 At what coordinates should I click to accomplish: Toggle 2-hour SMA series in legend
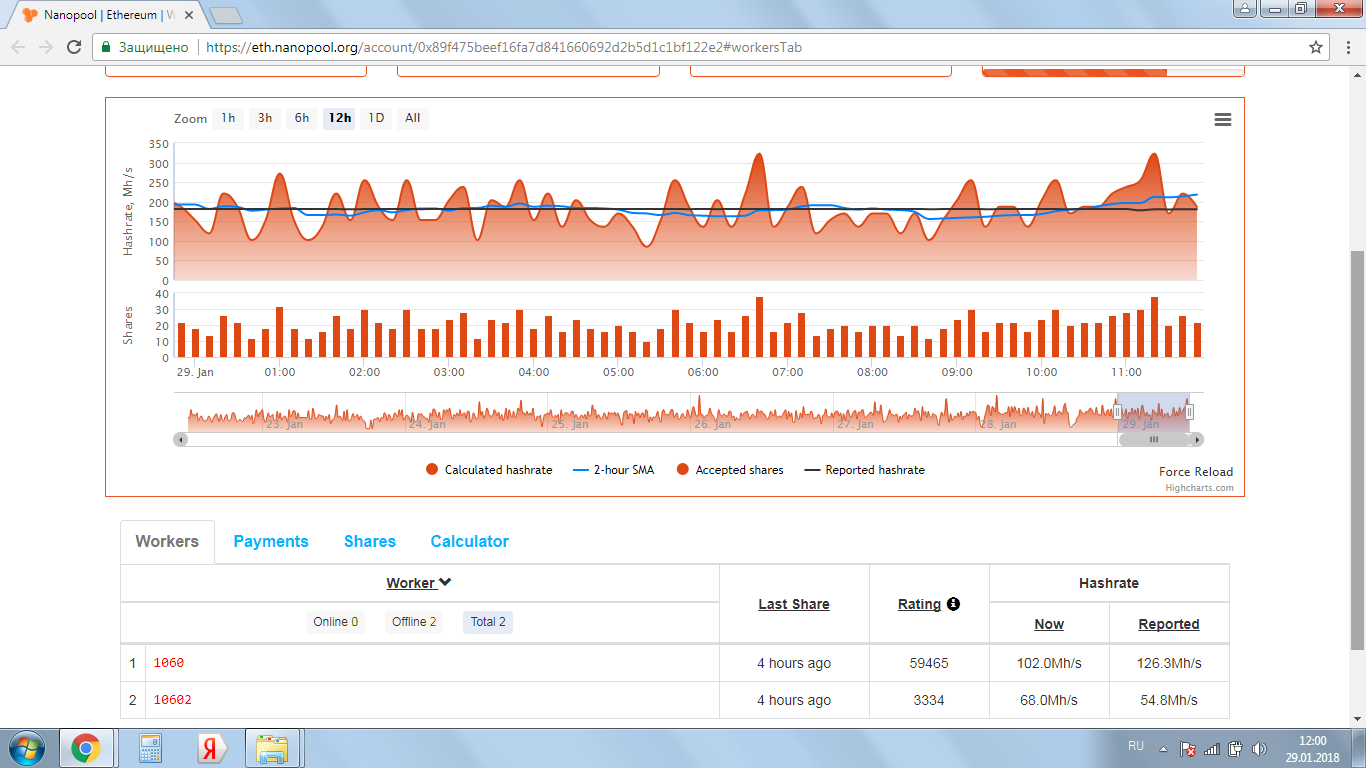pyautogui.click(x=614, y=470)
